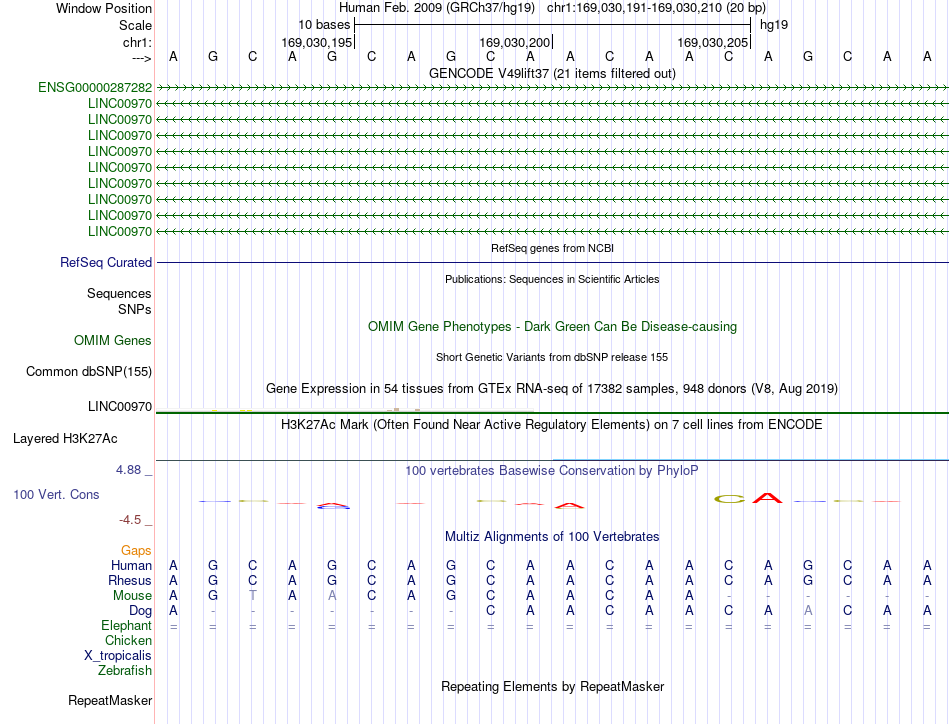
Task: Click the 169,030,200 coordinate marker
Action: click(x=514, y=42)
